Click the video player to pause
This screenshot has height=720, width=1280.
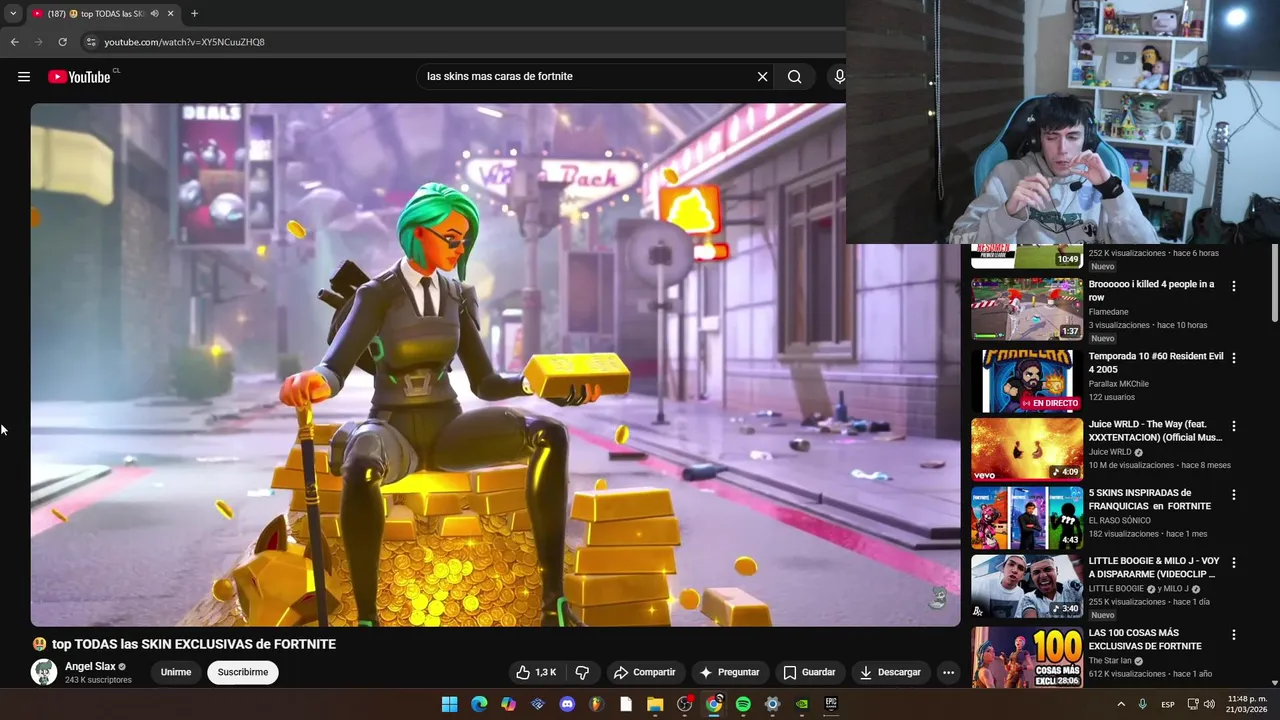click(x=495, y=365)
